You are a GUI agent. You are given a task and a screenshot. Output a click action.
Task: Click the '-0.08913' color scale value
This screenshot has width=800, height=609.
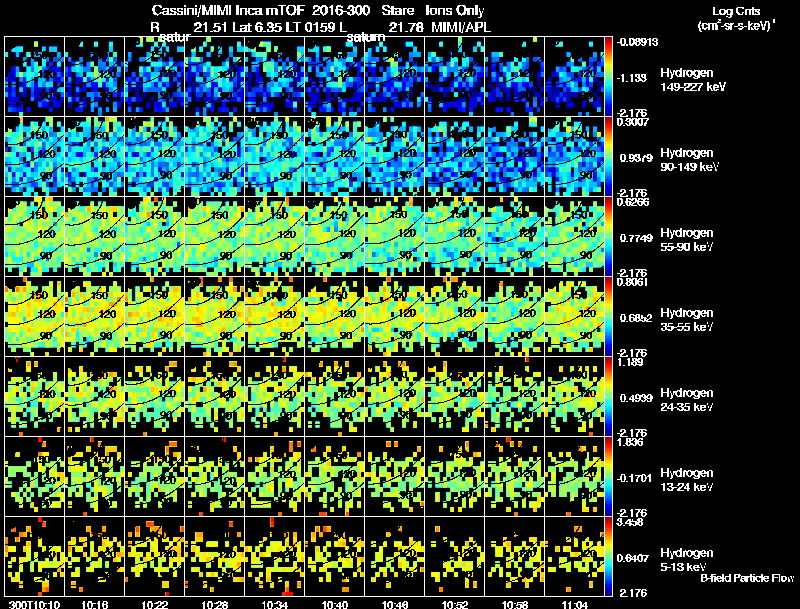point(637,42)
